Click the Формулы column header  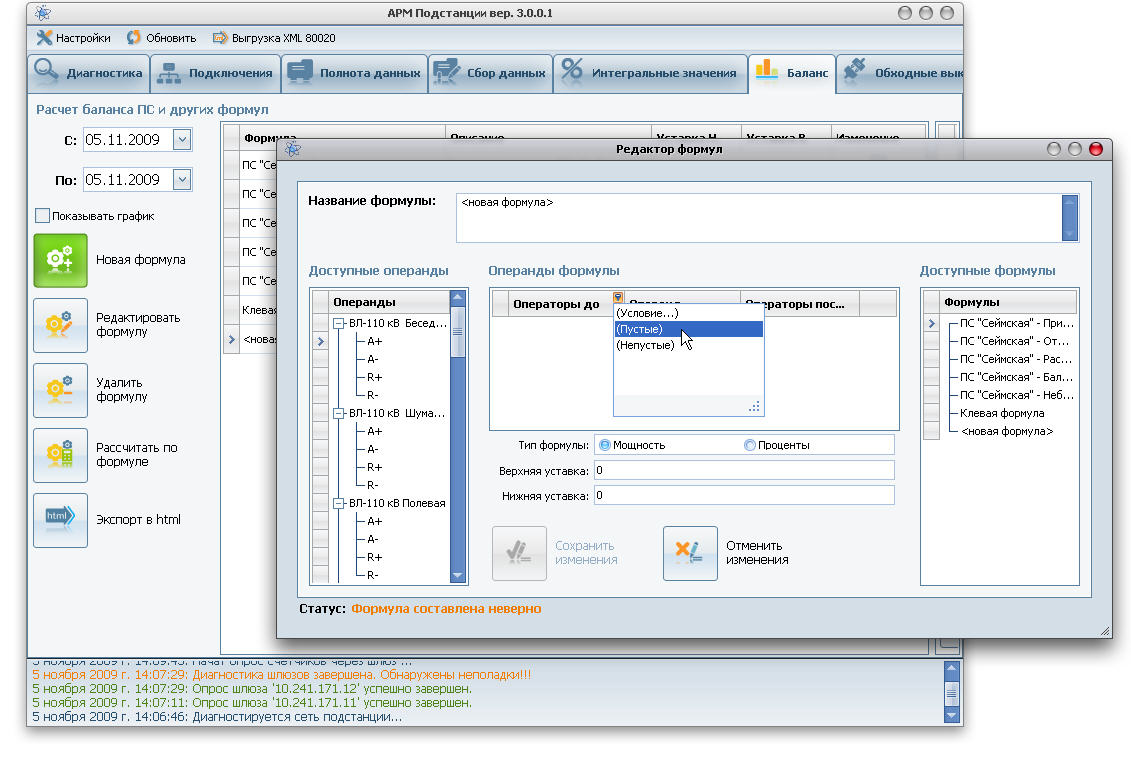[1008, 302]
